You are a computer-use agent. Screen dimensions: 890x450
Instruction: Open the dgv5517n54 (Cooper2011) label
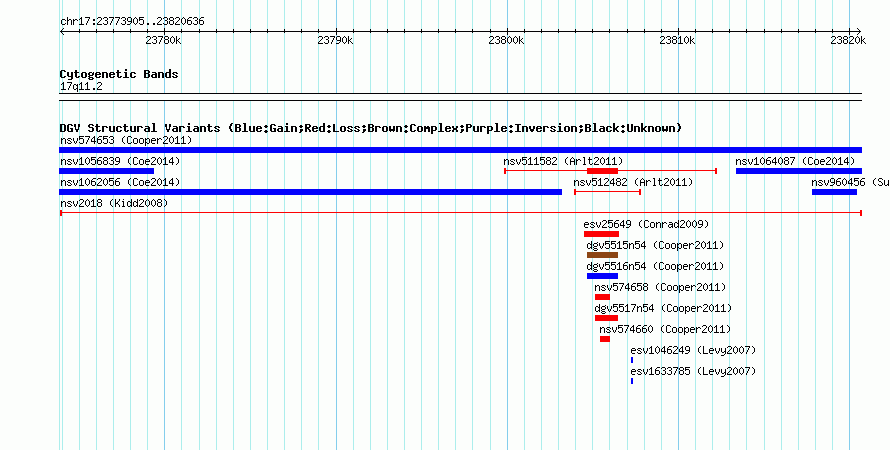[x=663, y=308]
